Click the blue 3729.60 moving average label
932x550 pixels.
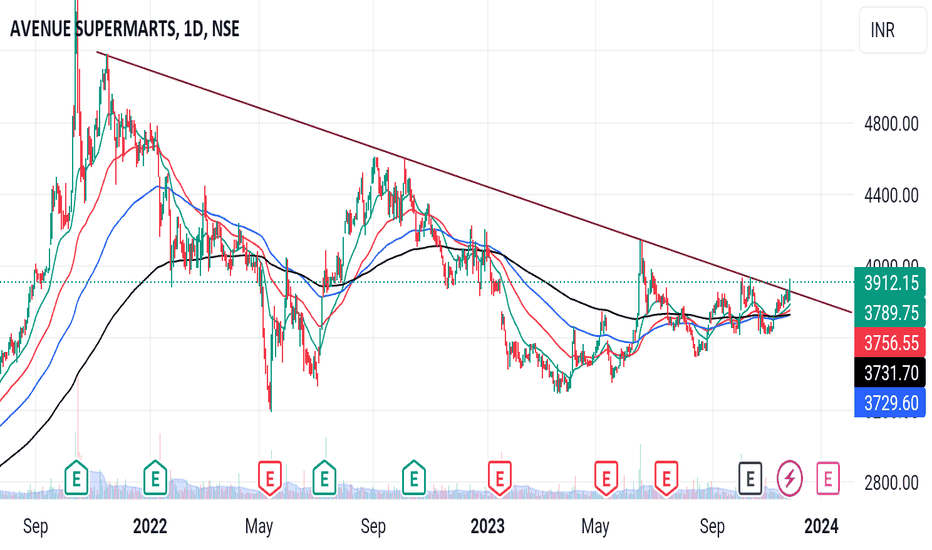tap(890, 403)
